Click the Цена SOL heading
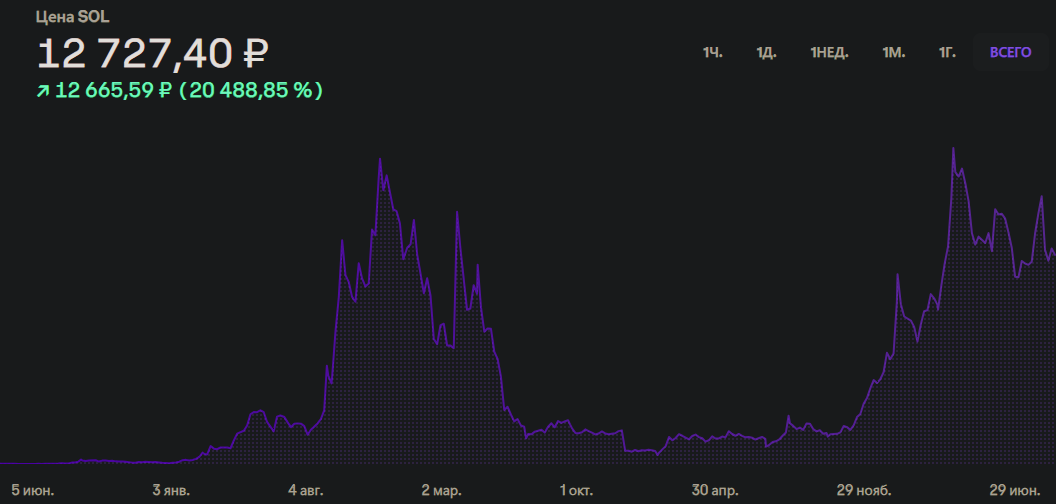Screen dimensions: 1056x504 [x=73, y=18]
